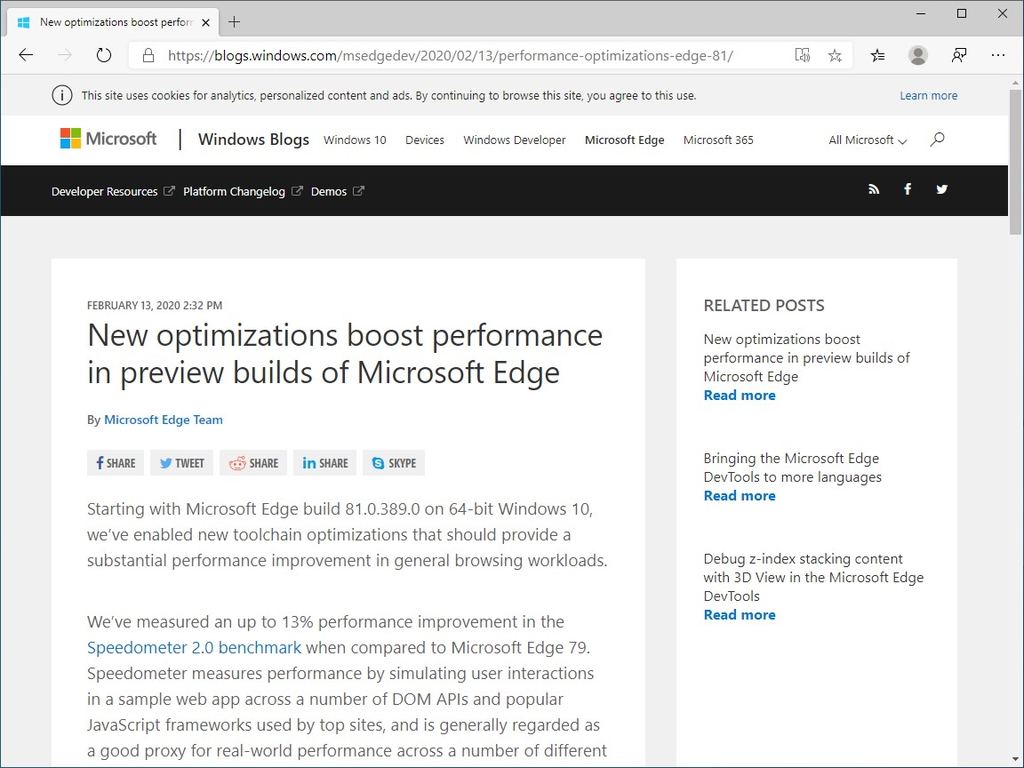
Task: Select Microsoft Edge in the blog navigation
Action: 624,140
